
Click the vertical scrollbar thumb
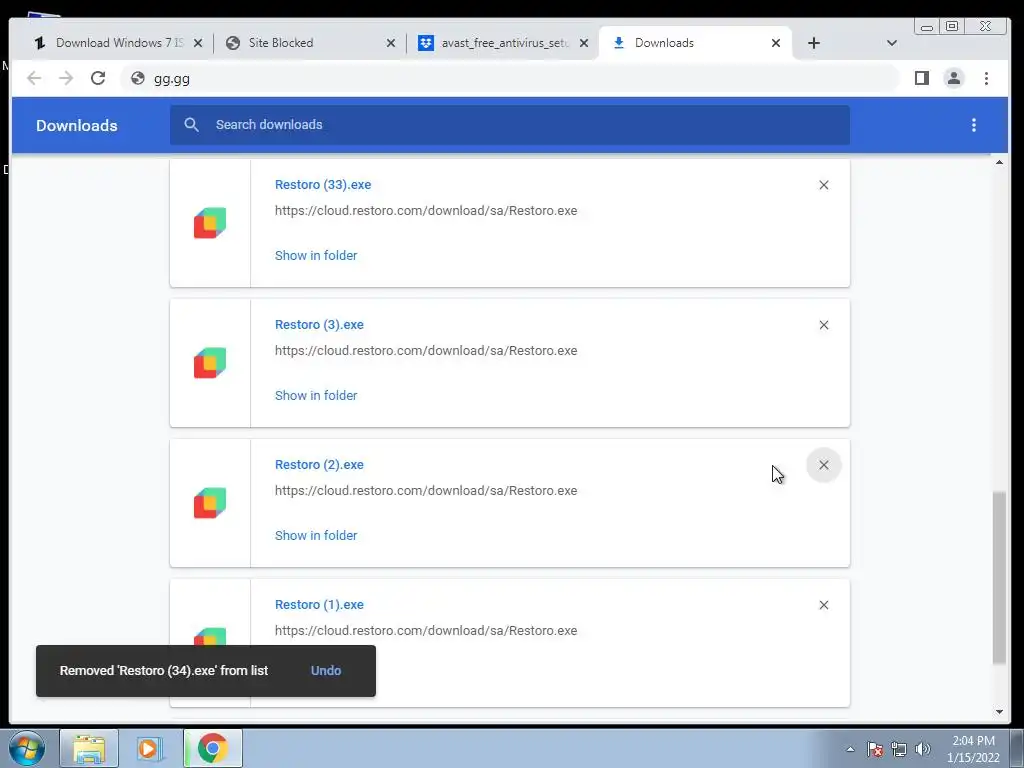(999, 578)
